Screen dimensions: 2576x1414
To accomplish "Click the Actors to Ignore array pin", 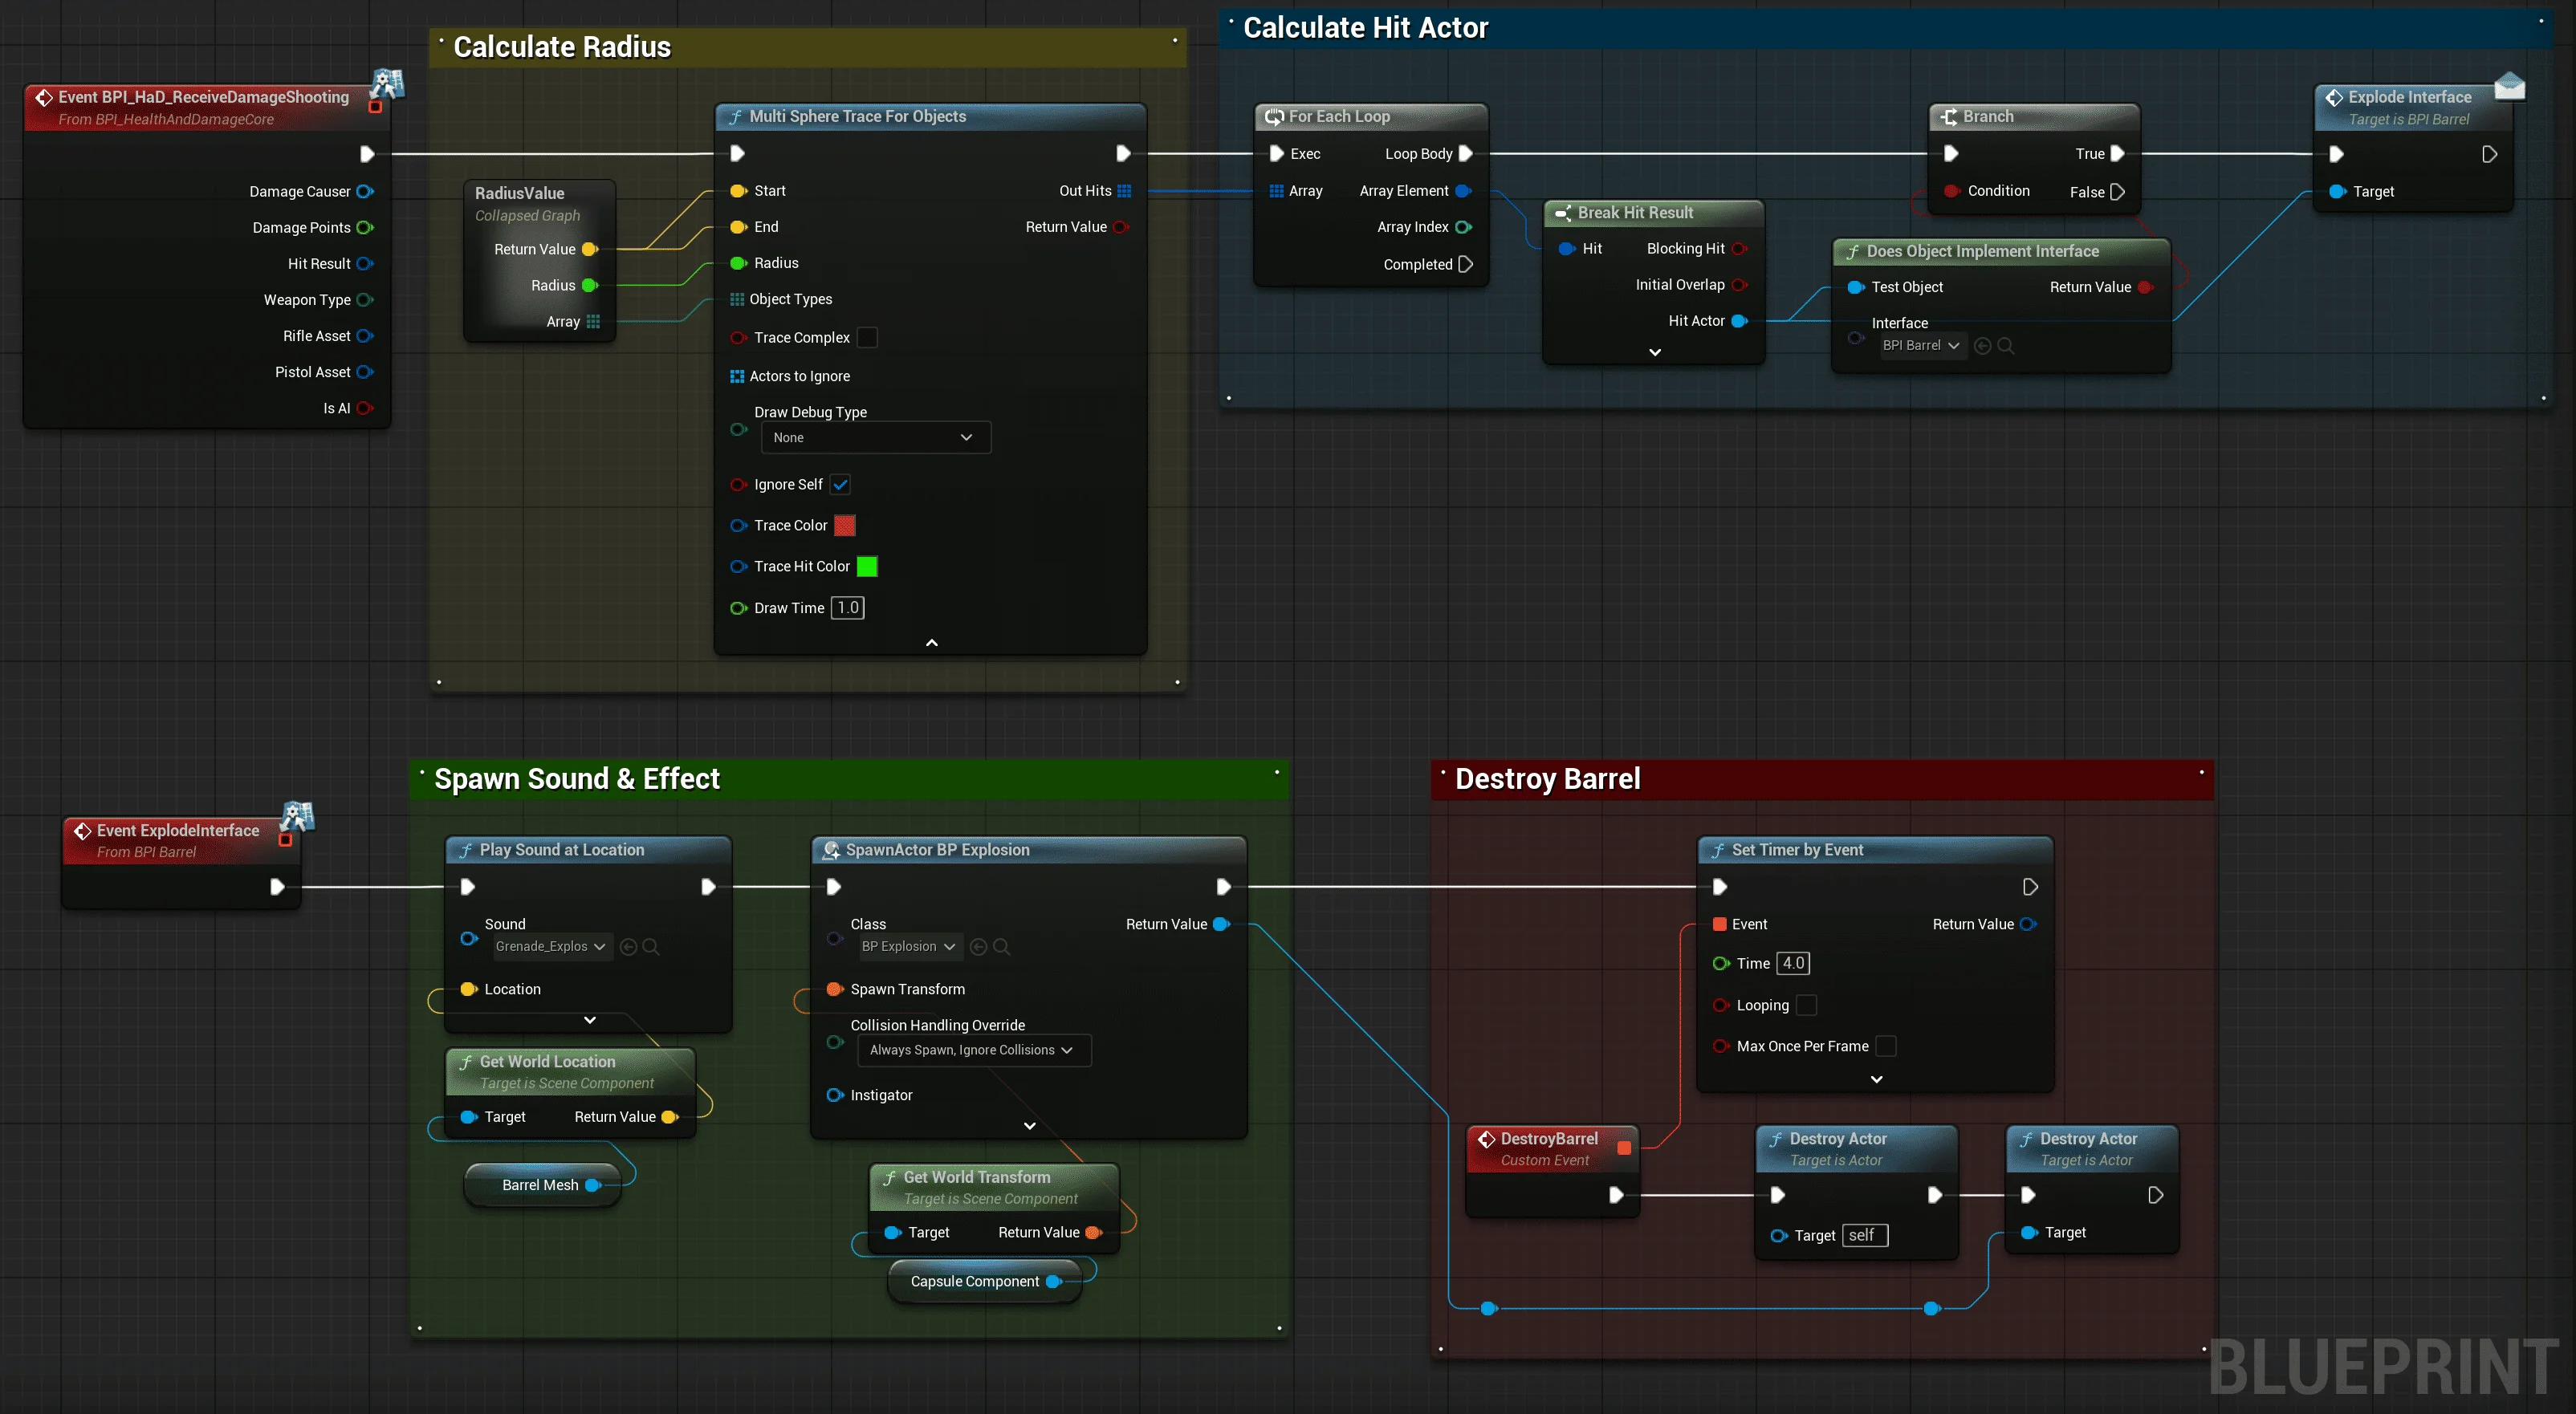I will pos(737,376).
